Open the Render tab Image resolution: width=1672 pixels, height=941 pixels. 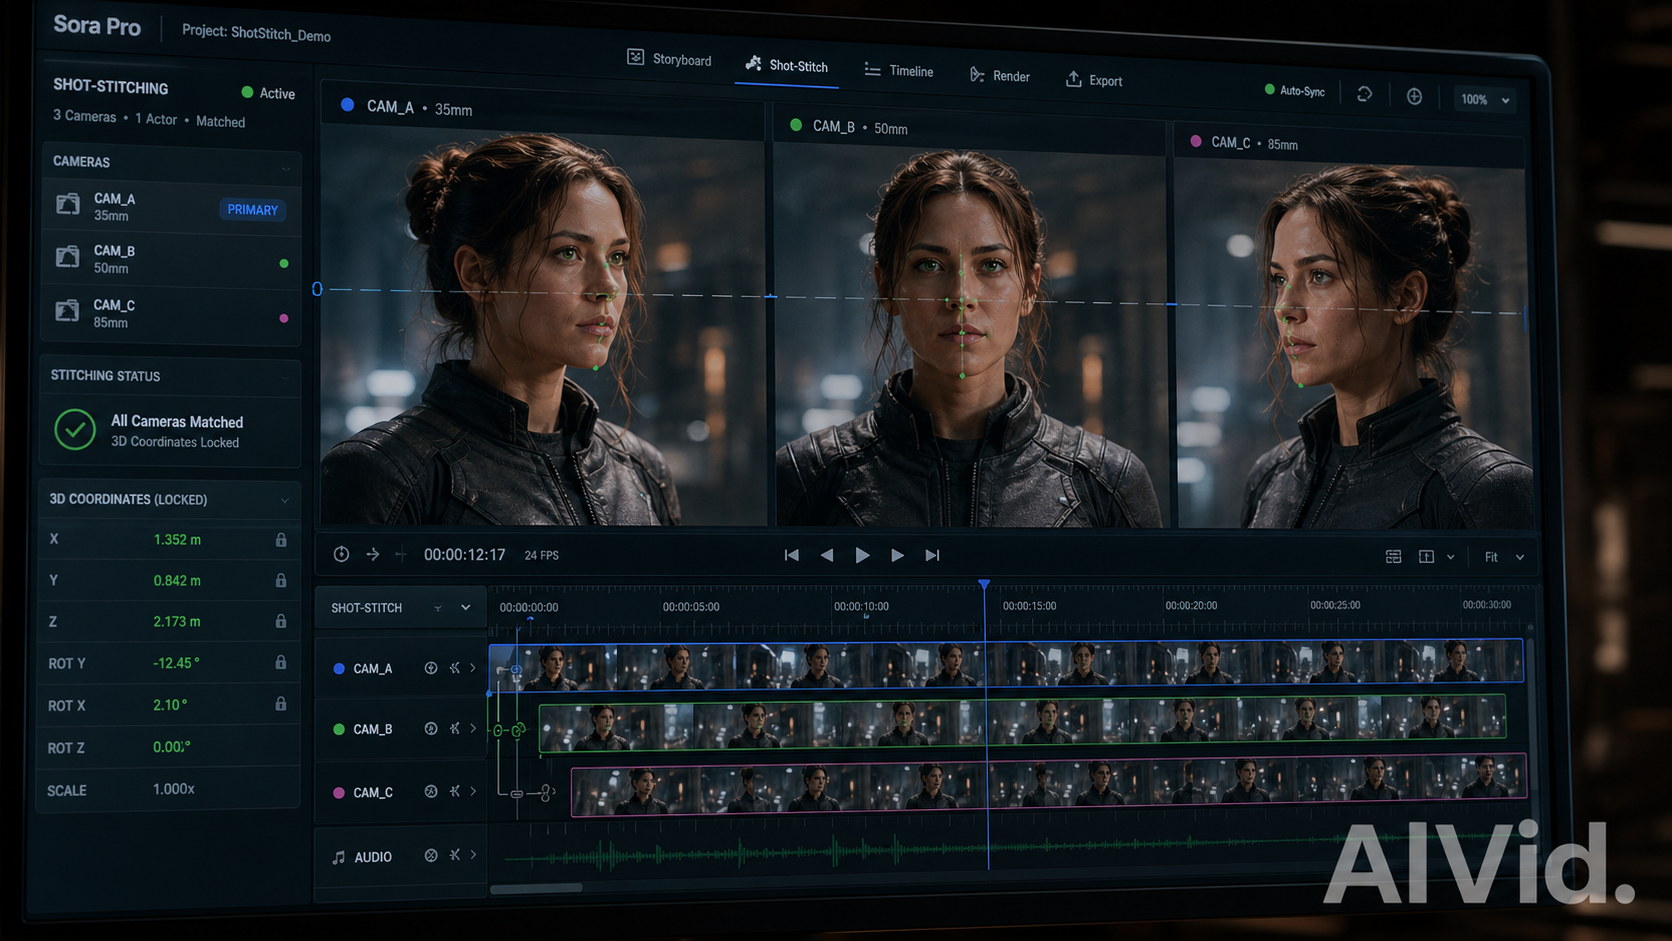[x=999, y=76]
